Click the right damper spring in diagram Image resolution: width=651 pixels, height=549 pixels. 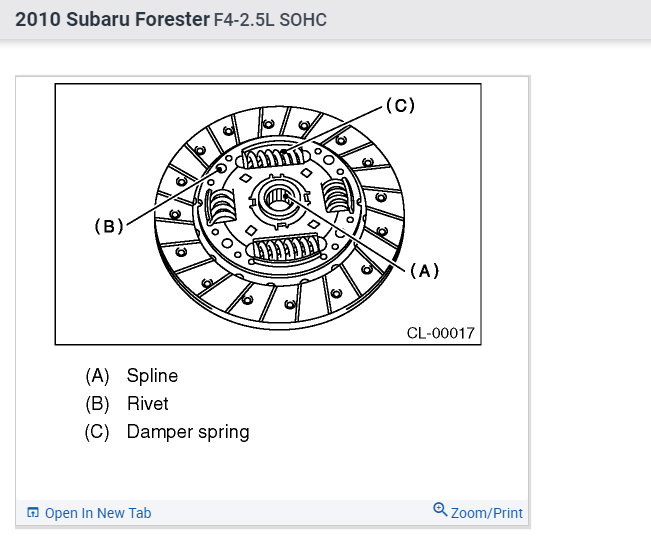click(337, 194)
